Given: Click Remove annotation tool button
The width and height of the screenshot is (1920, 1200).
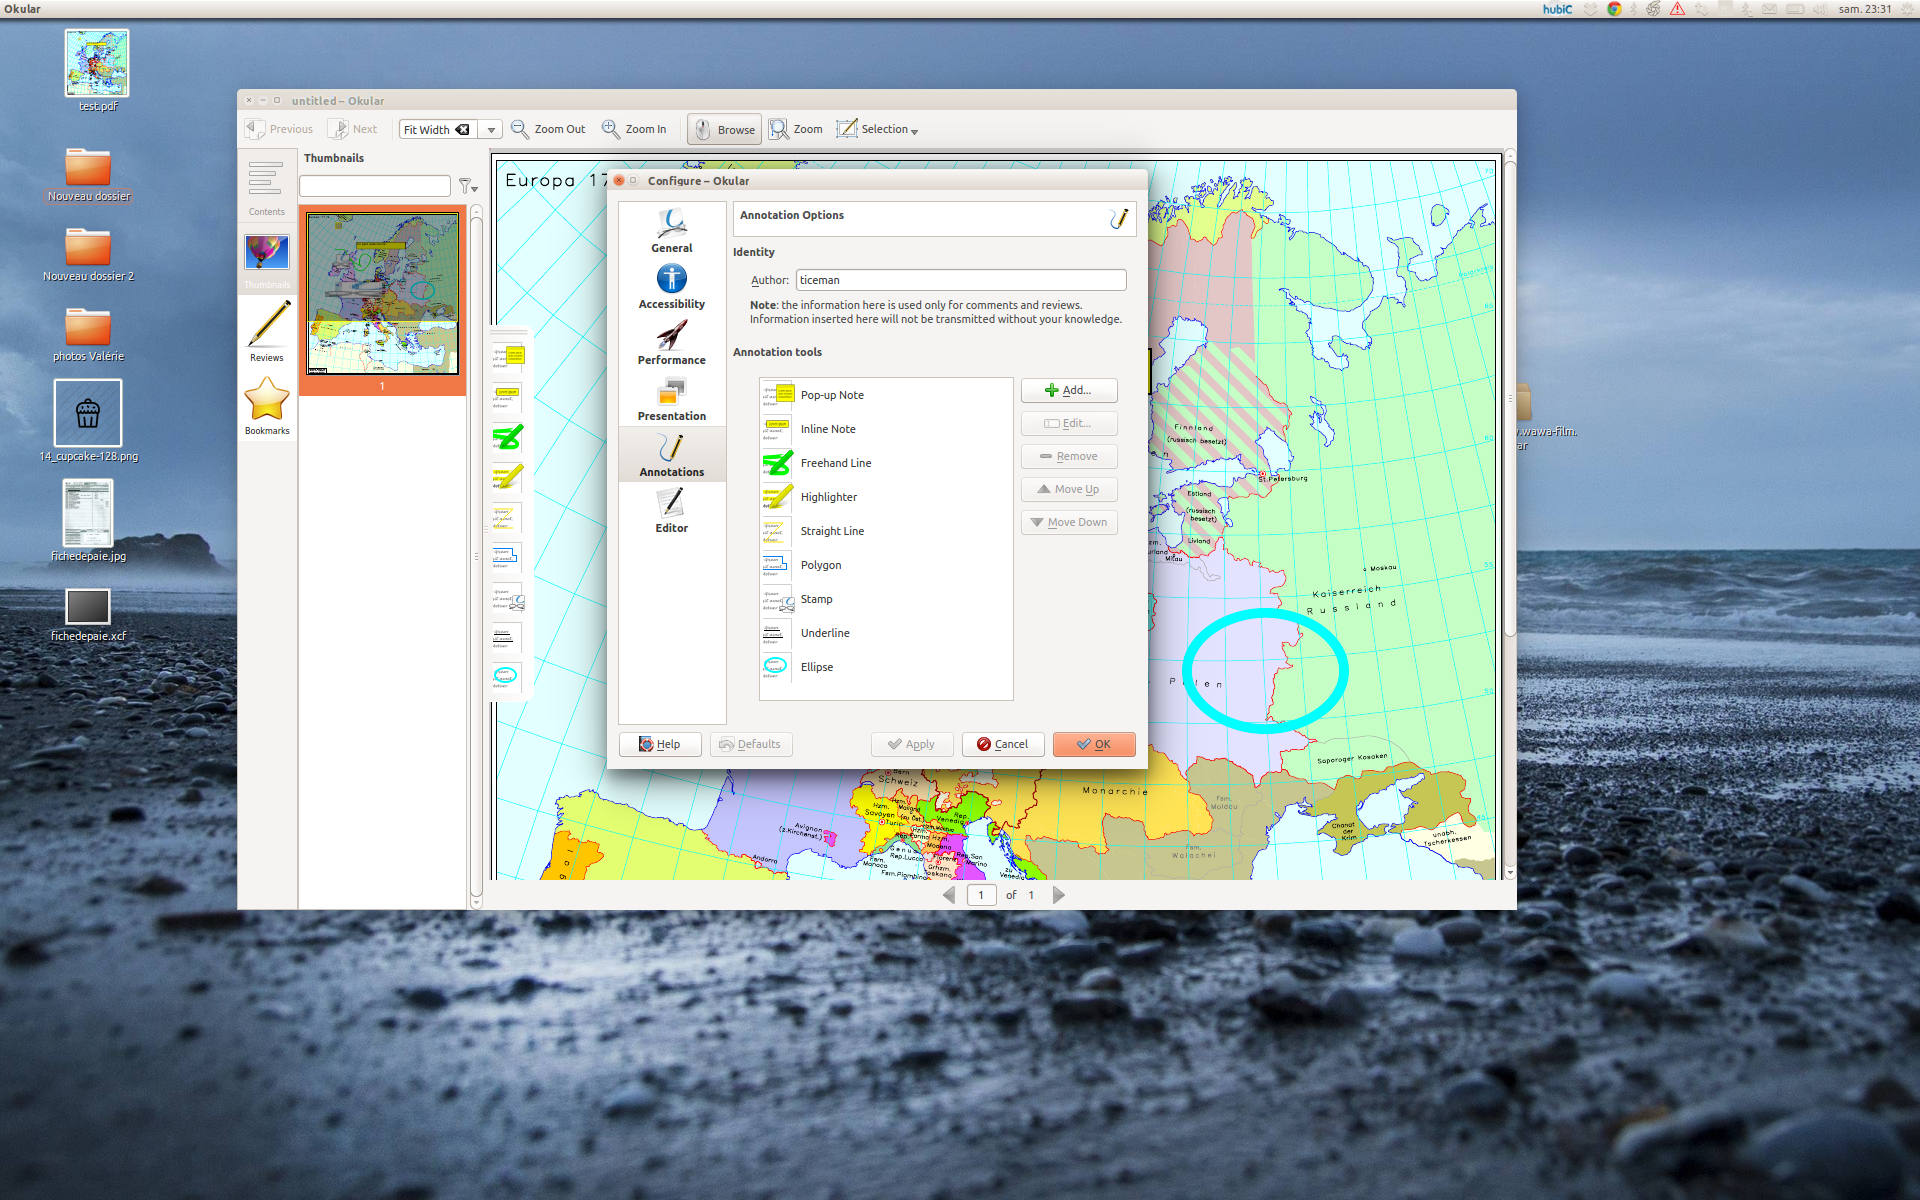Looking at the screenshot, I should coord(1069,456).
